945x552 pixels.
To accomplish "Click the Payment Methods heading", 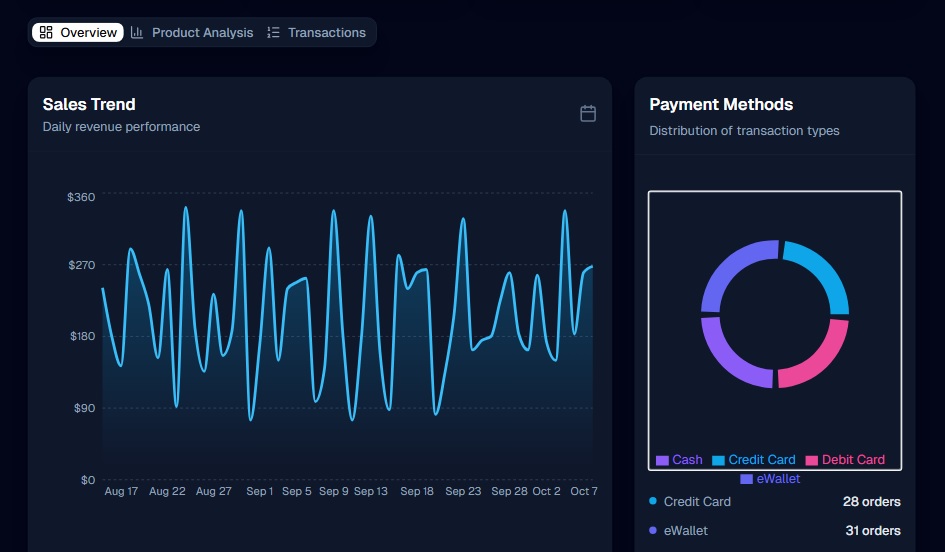I will (x=721, y=104).
